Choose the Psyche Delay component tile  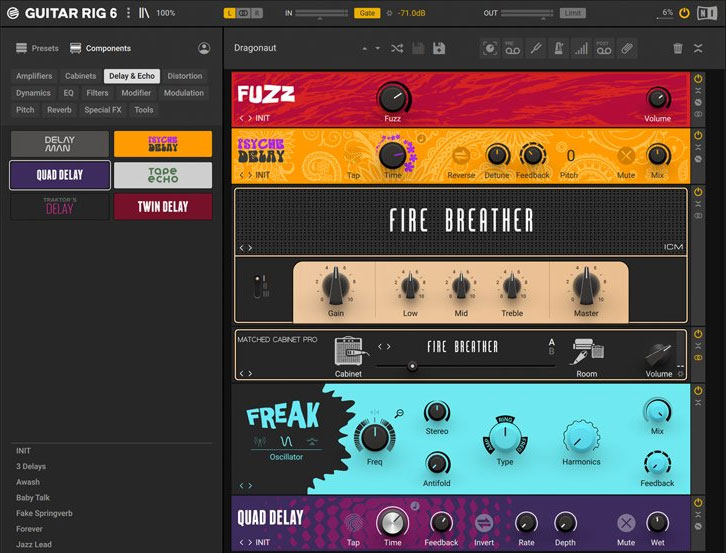163,144
